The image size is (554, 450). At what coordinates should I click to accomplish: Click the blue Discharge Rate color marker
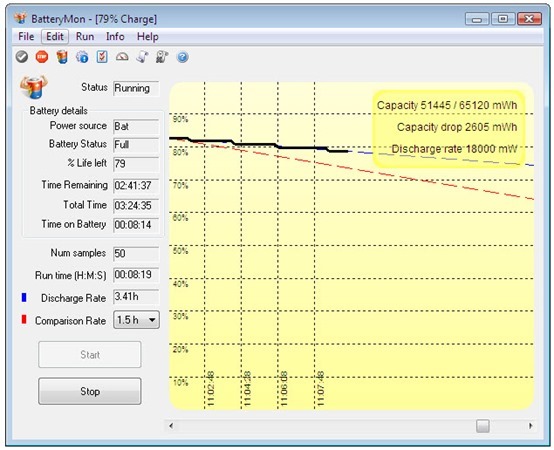click(24, 297)
